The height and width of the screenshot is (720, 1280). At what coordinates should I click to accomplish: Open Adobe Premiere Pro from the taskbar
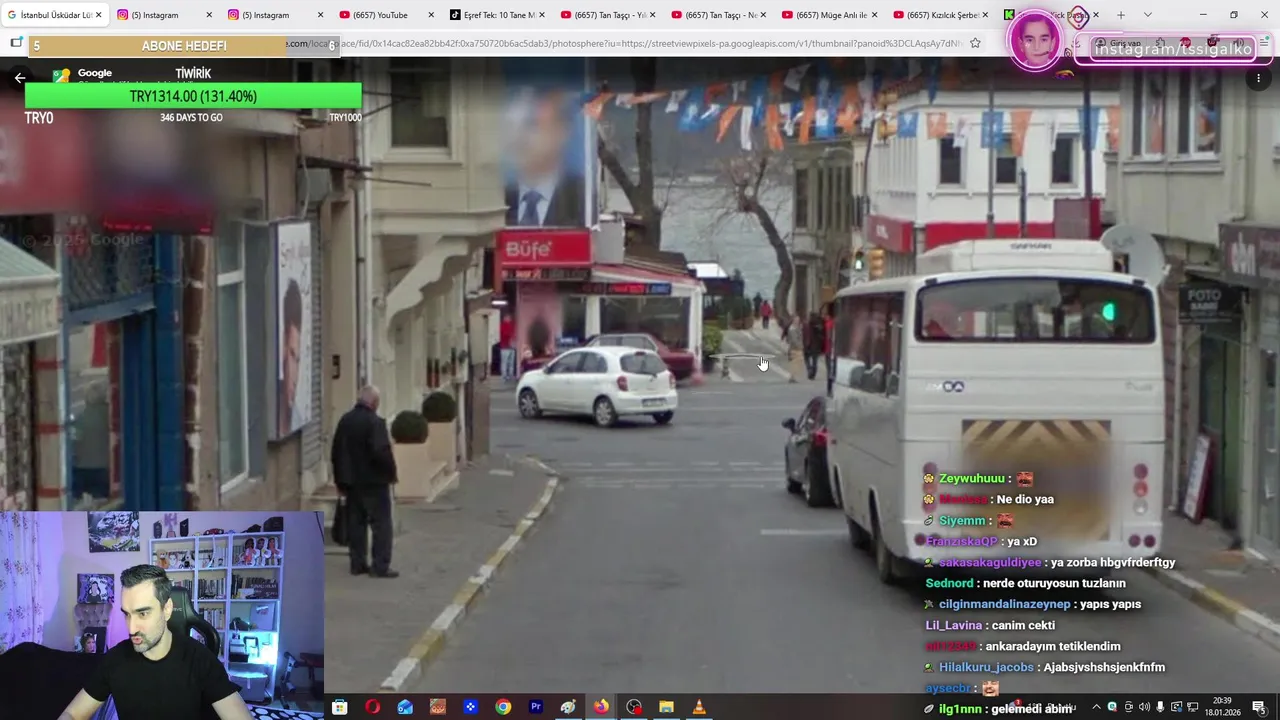536,707
